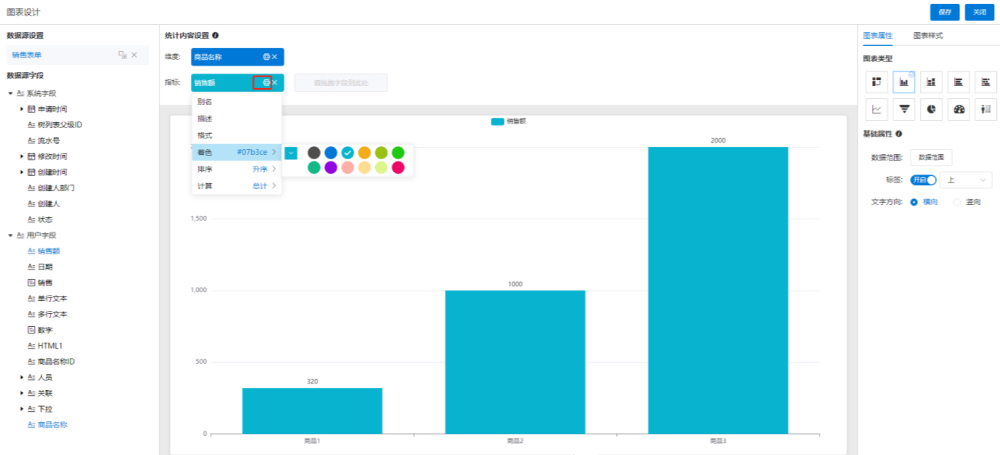1000x455 pixels.
Task: Remove the 商品名称 dimension with its X icon
Action: click(275, 57)
